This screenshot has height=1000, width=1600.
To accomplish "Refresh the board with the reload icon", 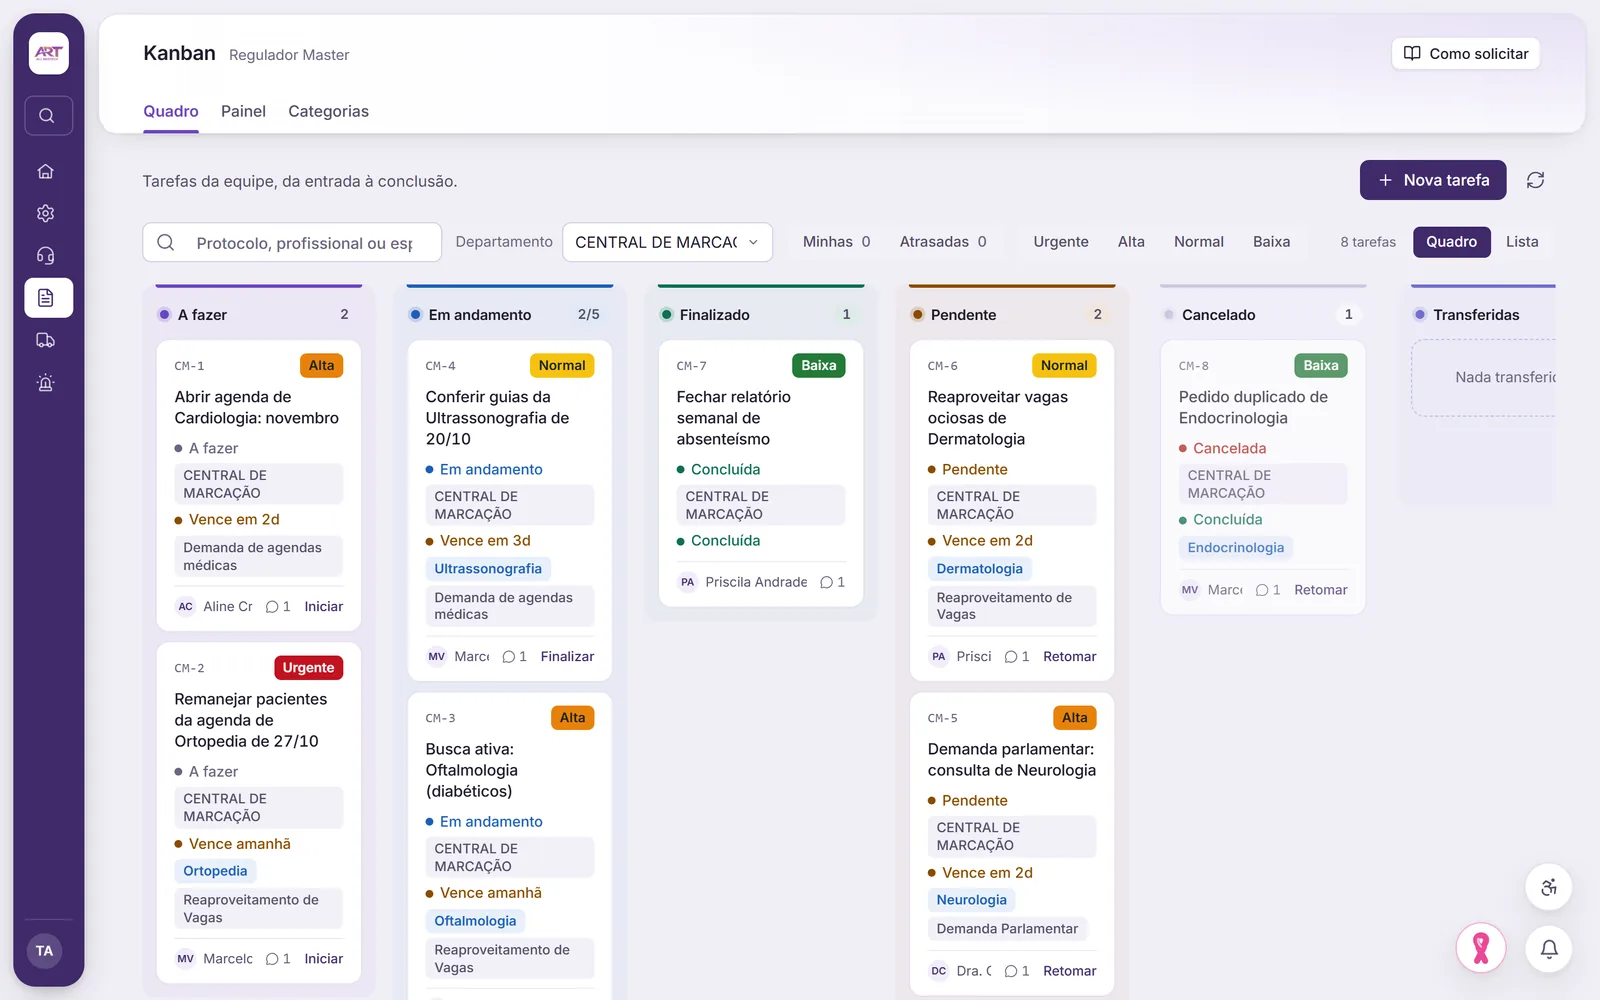I will [x=1535, y=180].
